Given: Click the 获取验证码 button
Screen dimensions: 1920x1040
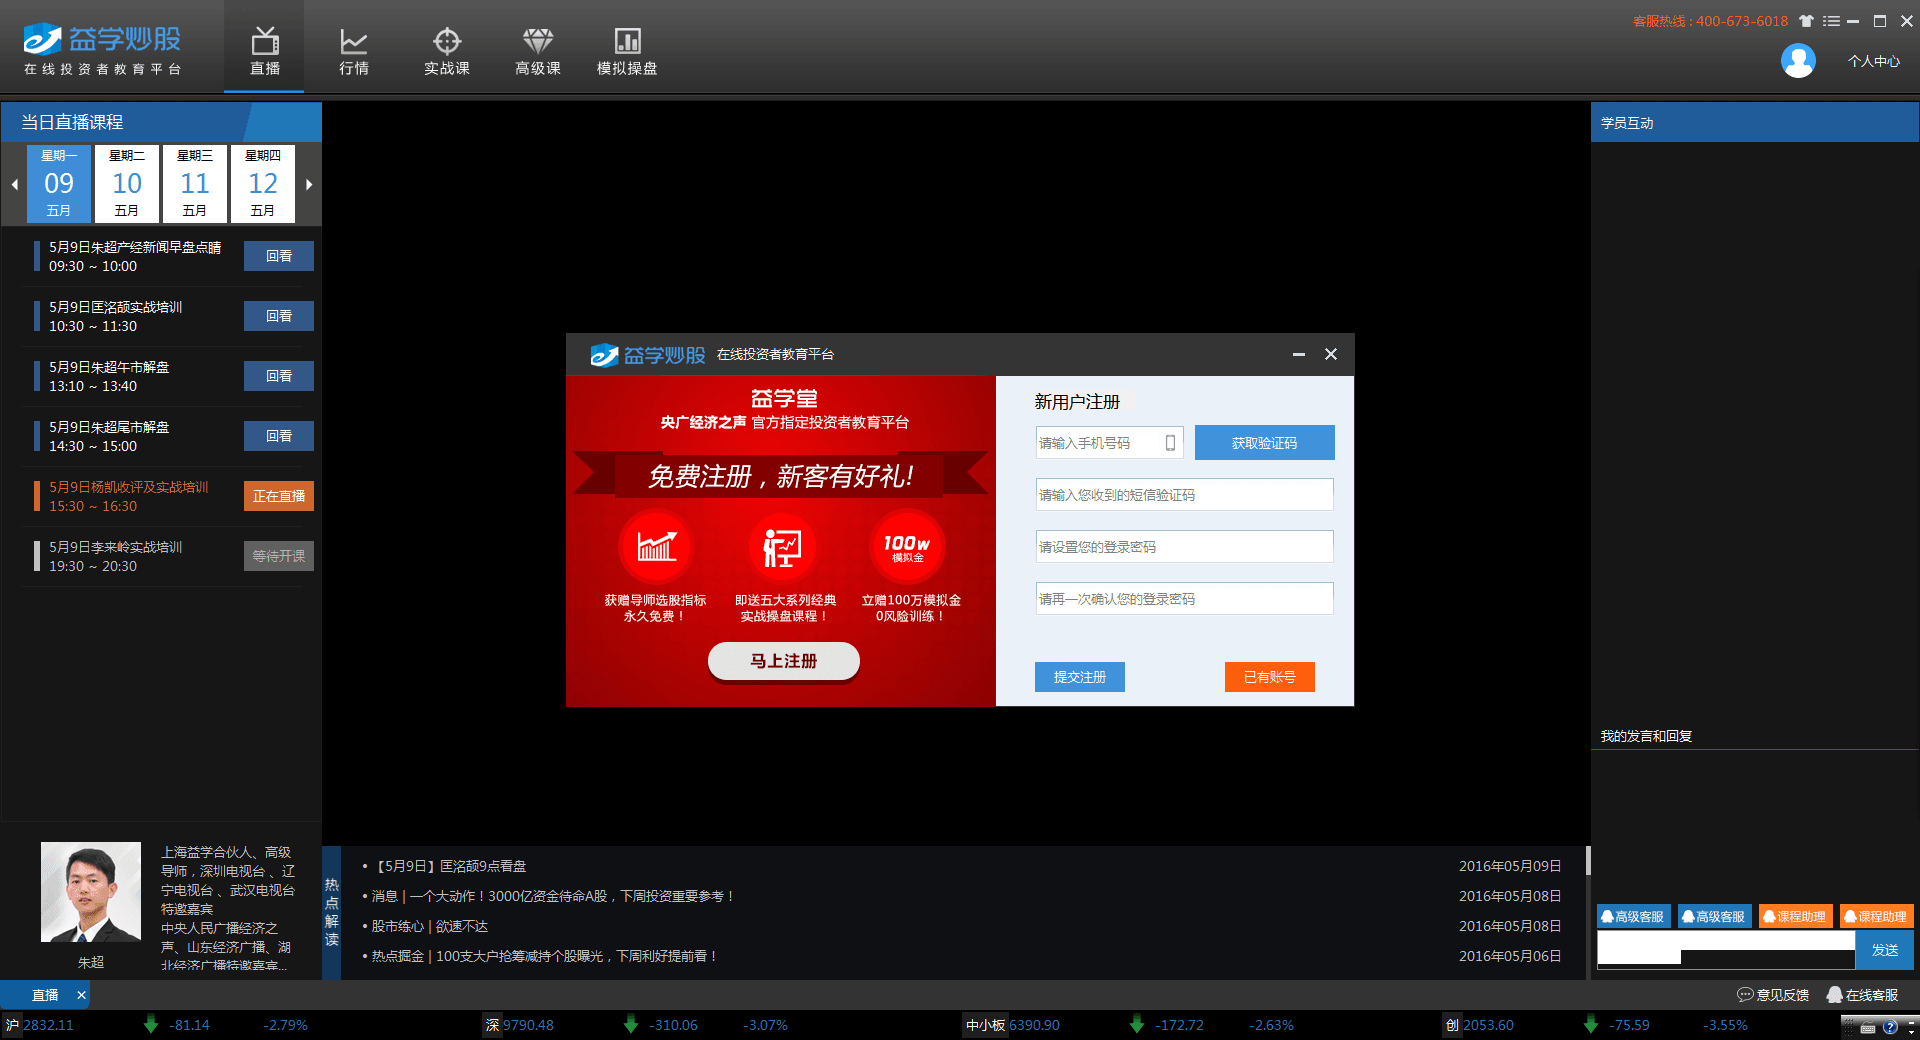Looking at the screenshot, I should (x=1264, y=443).
